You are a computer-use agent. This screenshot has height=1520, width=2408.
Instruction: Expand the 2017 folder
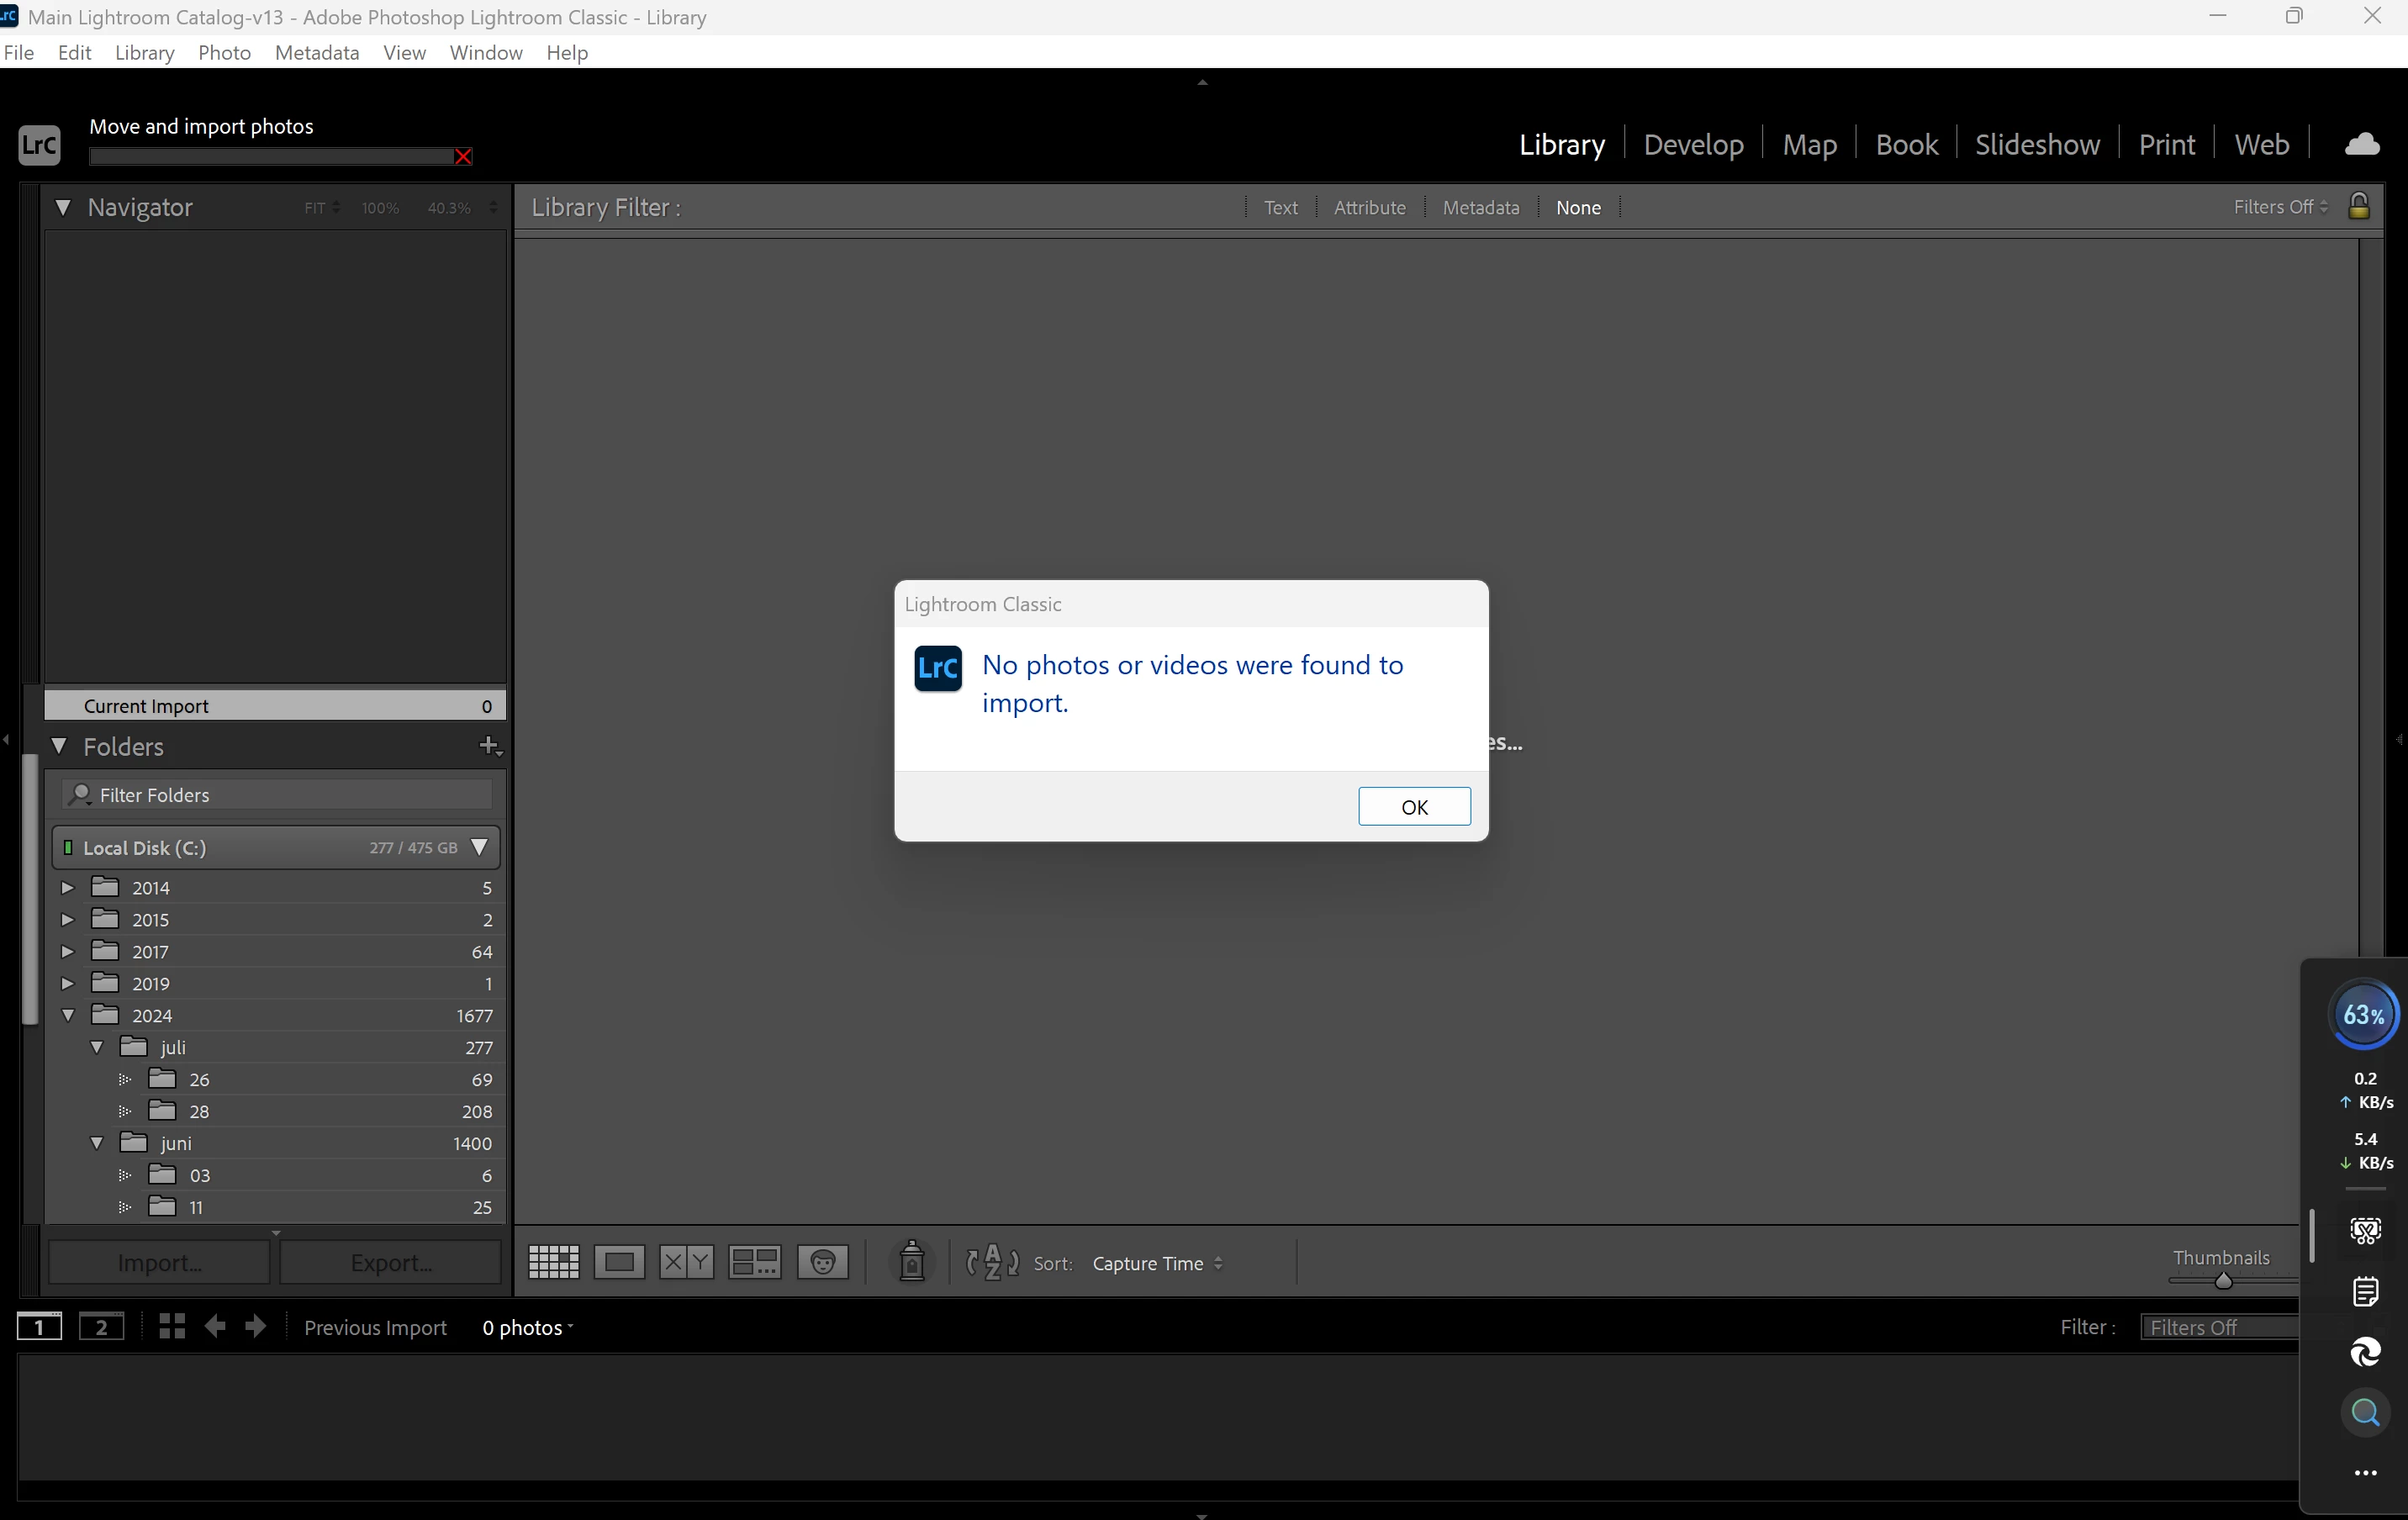(x=68, y=951)
